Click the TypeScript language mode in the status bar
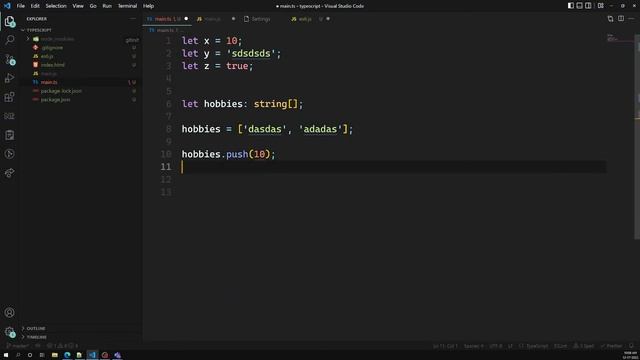Image resolution: width=640 pixels, height=360 pixels. (x=534, y=346)
